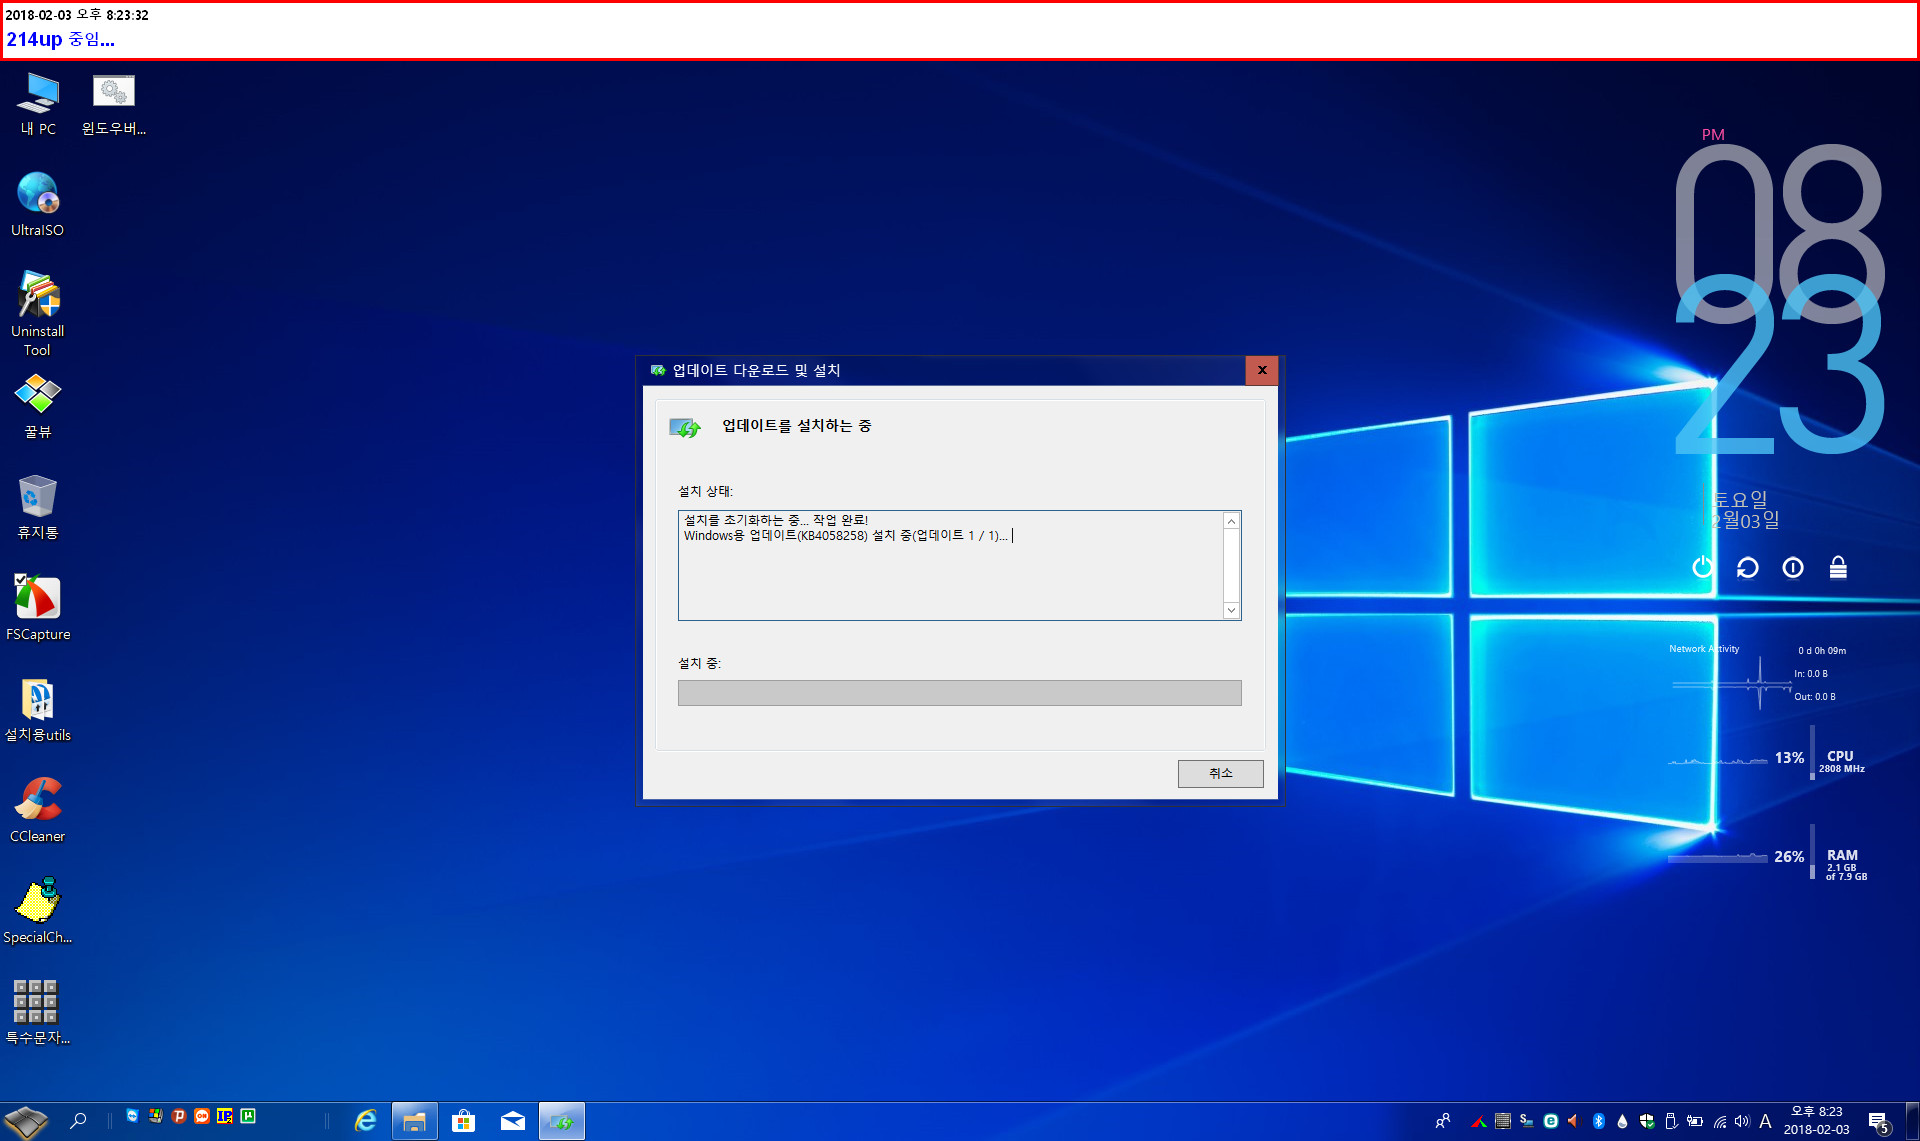Open 내 PC desktop icon
The height and width of the screenshot is (1141, 1920).
pos(38,104)
